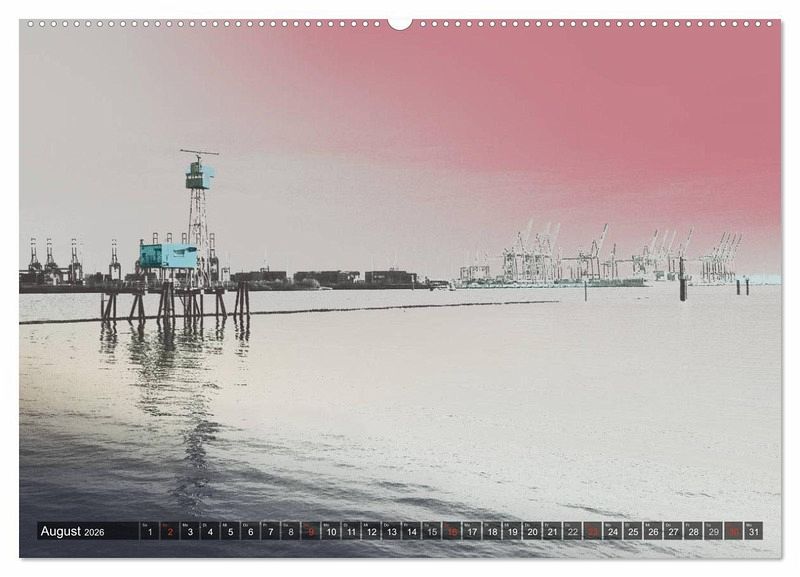Select the red Sunday date 2
Viewport: 800px width, 577px height.
click(170, 531)
